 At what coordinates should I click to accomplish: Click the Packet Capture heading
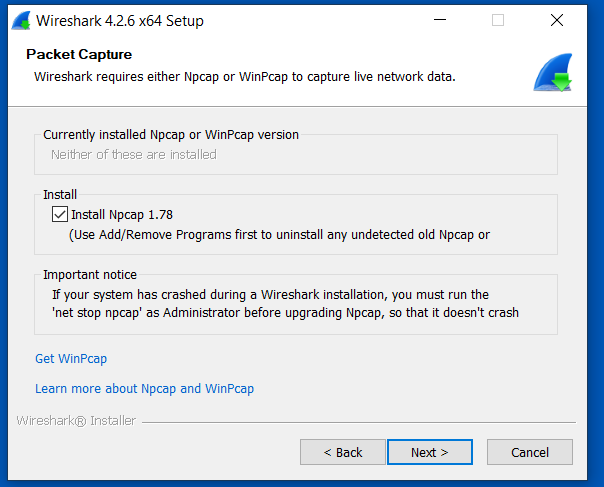[79, 54]
